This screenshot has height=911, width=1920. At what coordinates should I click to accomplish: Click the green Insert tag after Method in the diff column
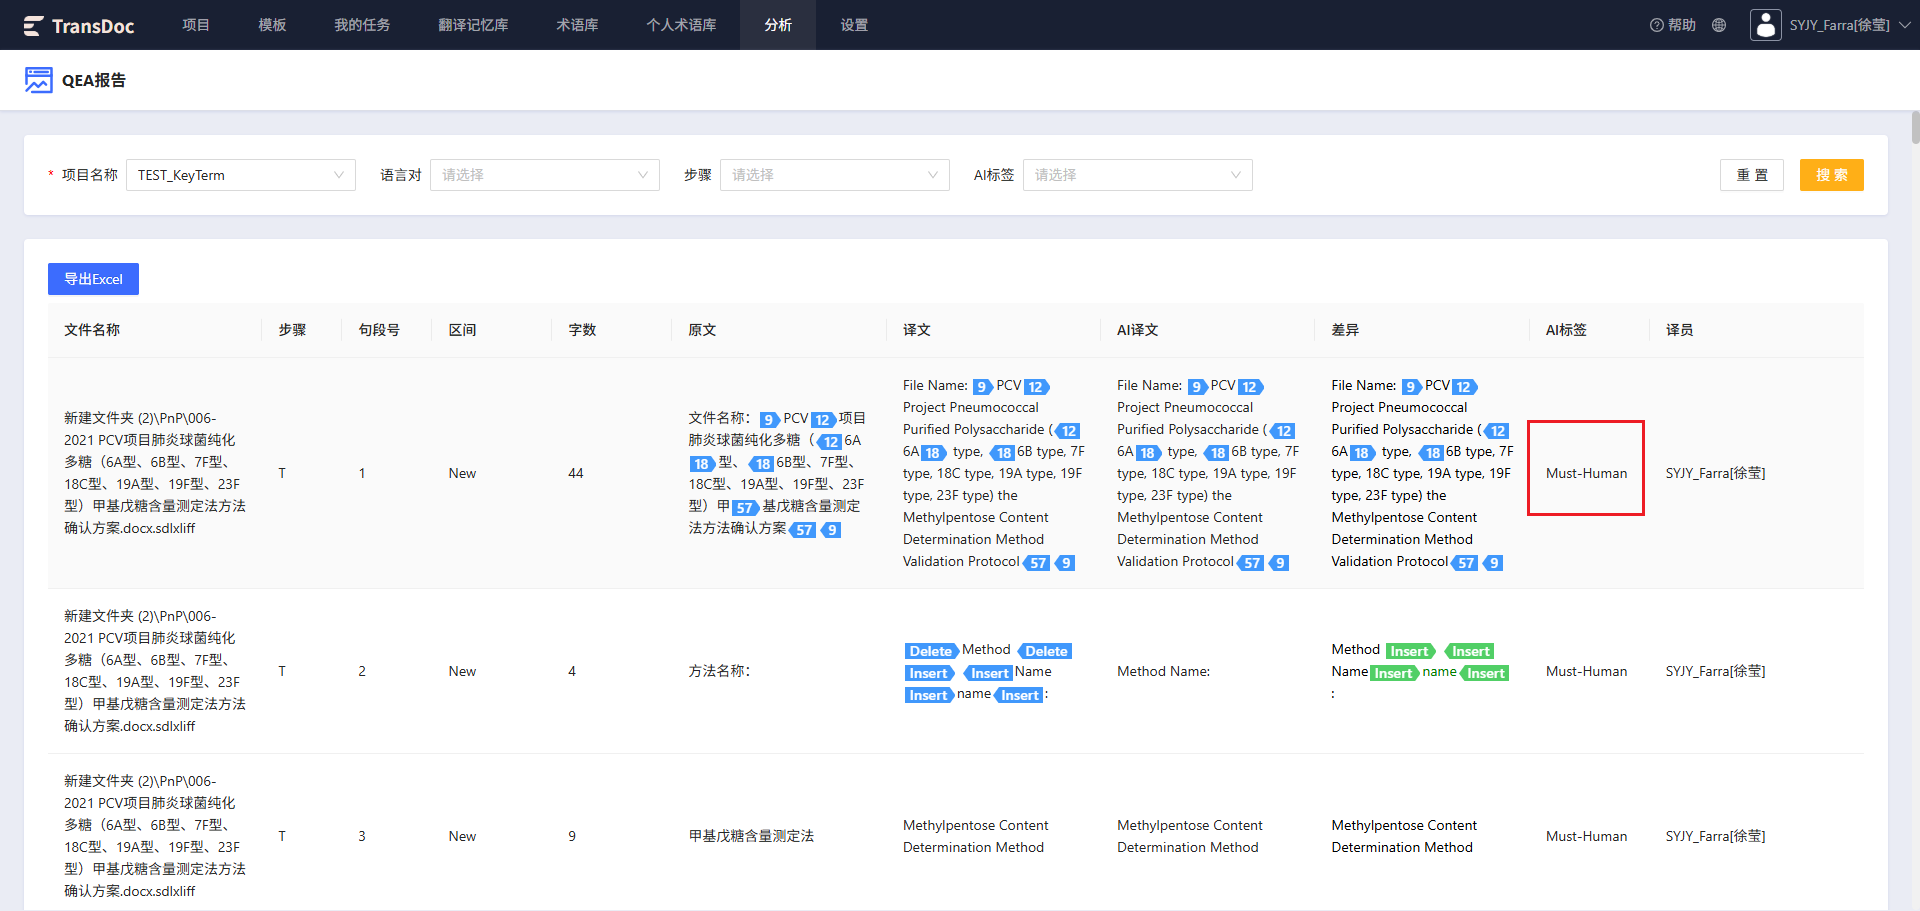(1410, 651)
